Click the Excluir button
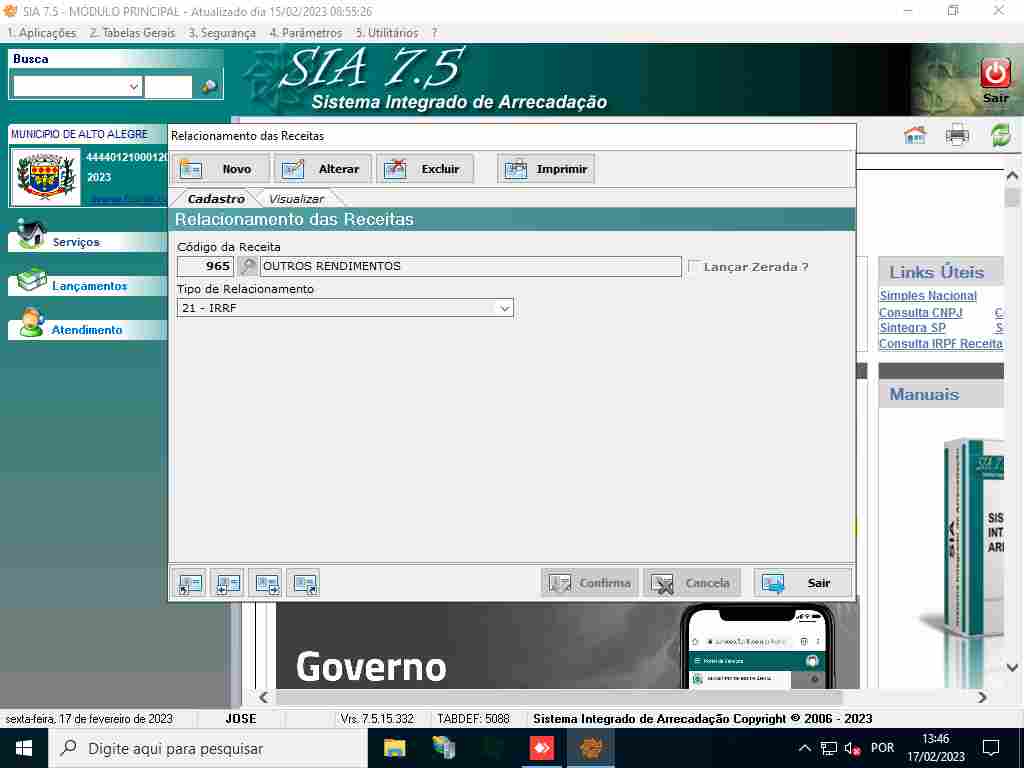The width and height of the screenshot is (1024, 768). pyautogui.click(x=424, y=169)
